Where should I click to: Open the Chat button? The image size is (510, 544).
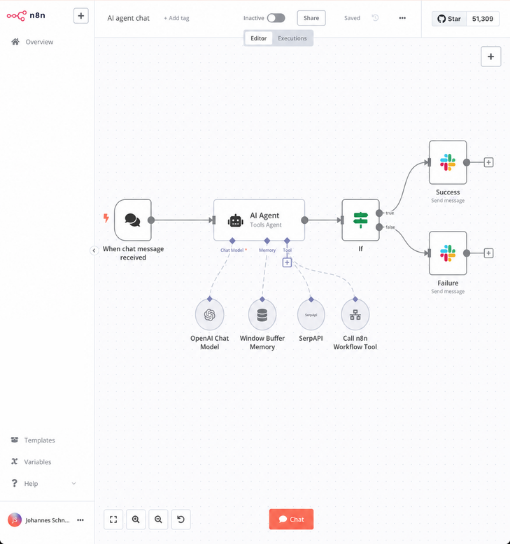click(291, 519)
